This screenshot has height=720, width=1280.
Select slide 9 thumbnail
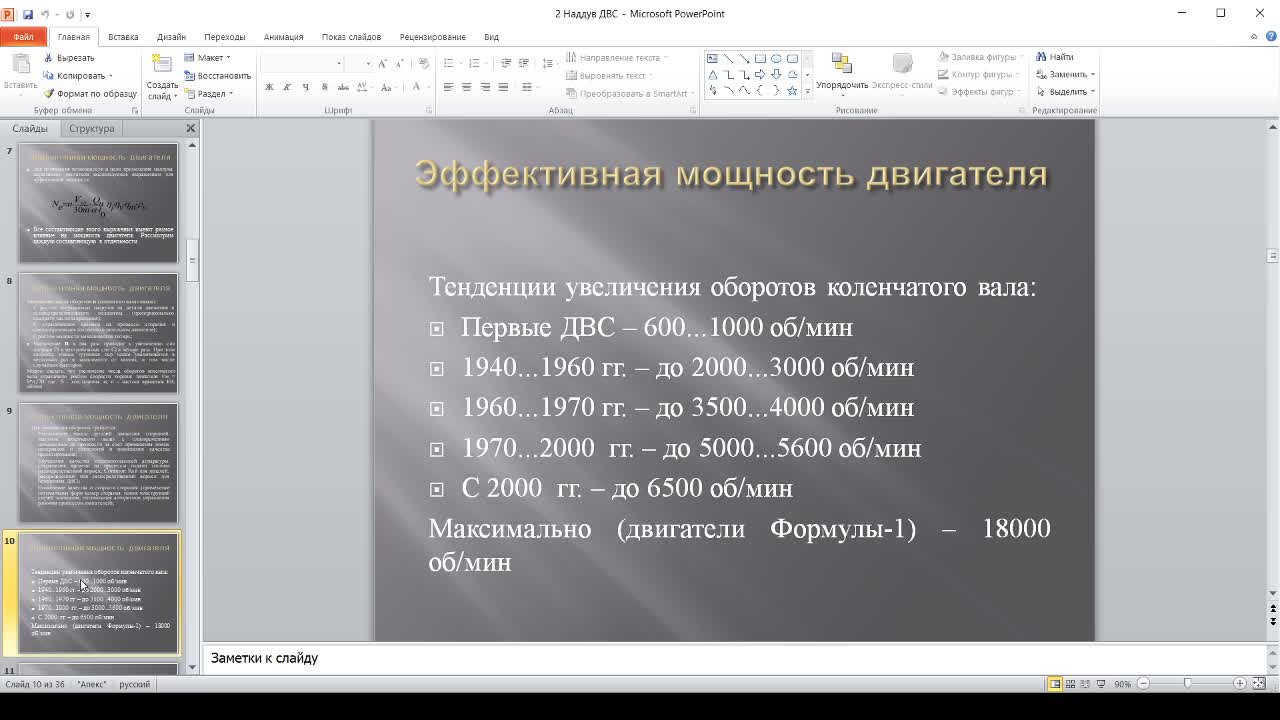pyautogui.click(x=98, y=463)
